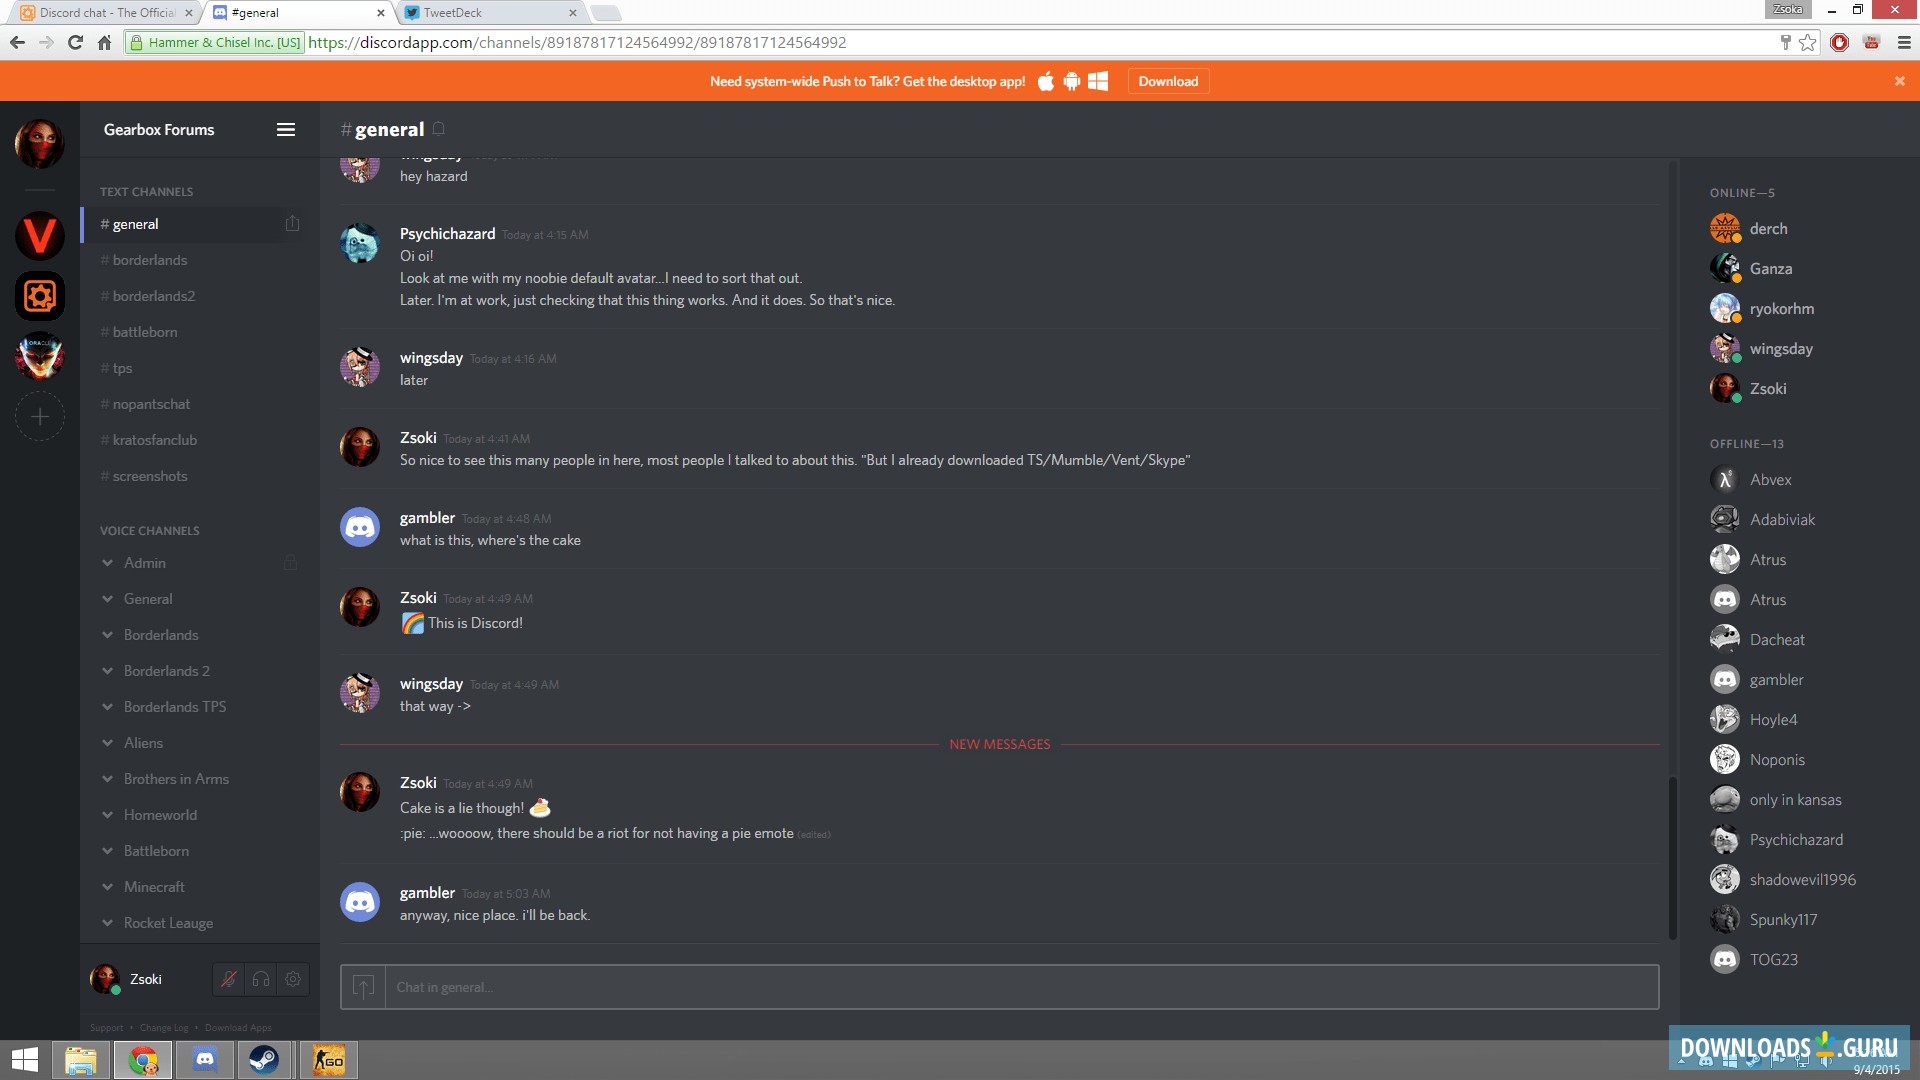Select the #borderlands text channel
1920x1080 pixels.
pos(149,258)
